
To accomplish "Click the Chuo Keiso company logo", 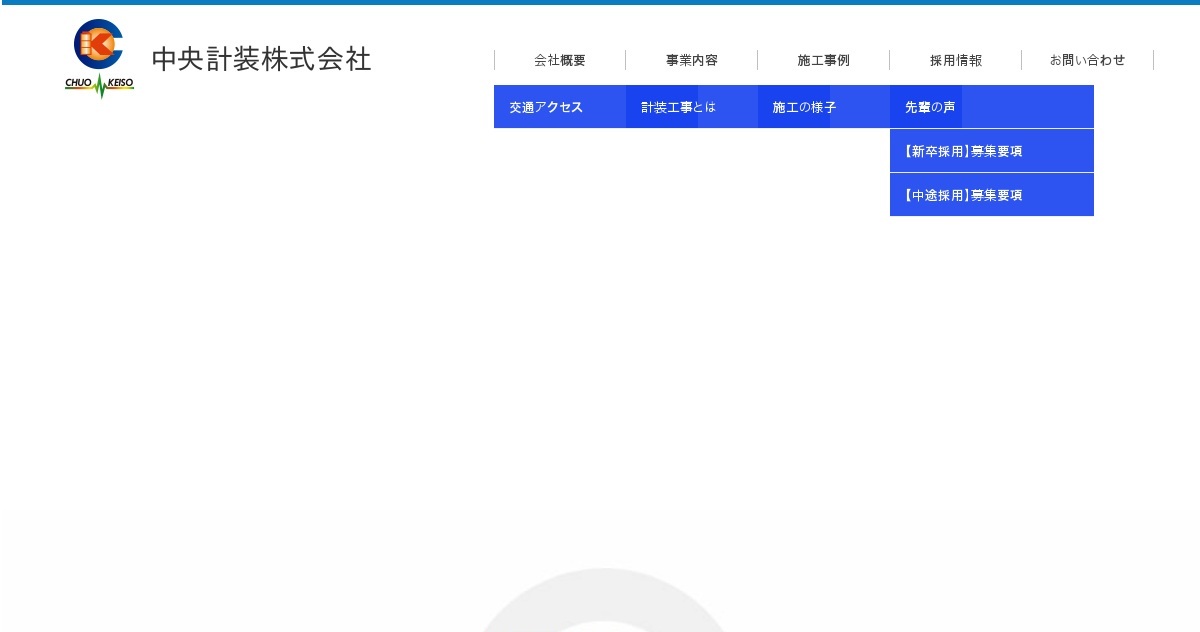I will pos(99,58).
